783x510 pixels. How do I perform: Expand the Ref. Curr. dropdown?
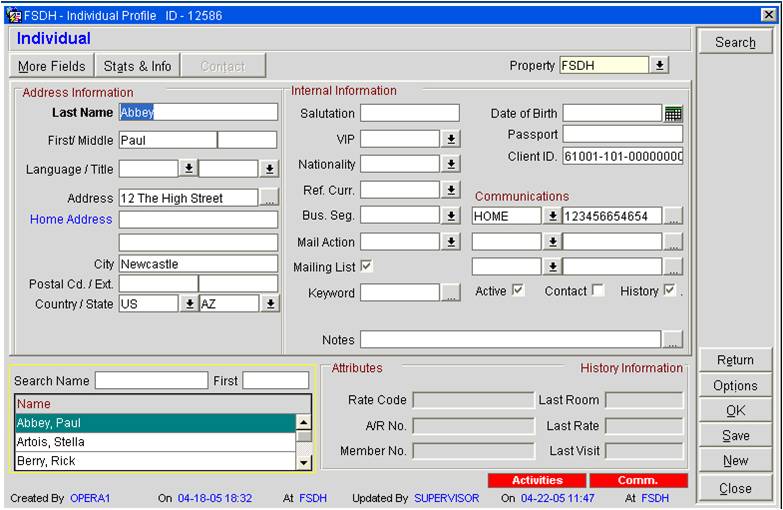coord(450,190)
